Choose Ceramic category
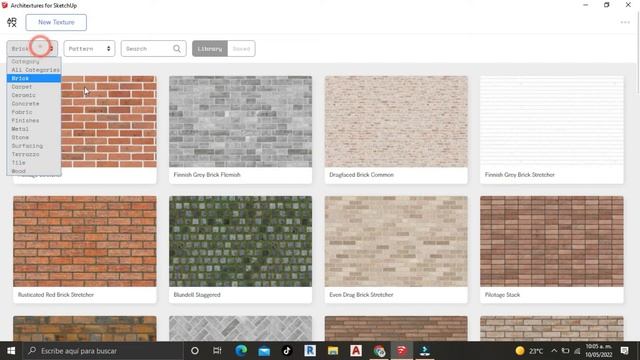Screen dimensions: 640x360 (34, 95)
